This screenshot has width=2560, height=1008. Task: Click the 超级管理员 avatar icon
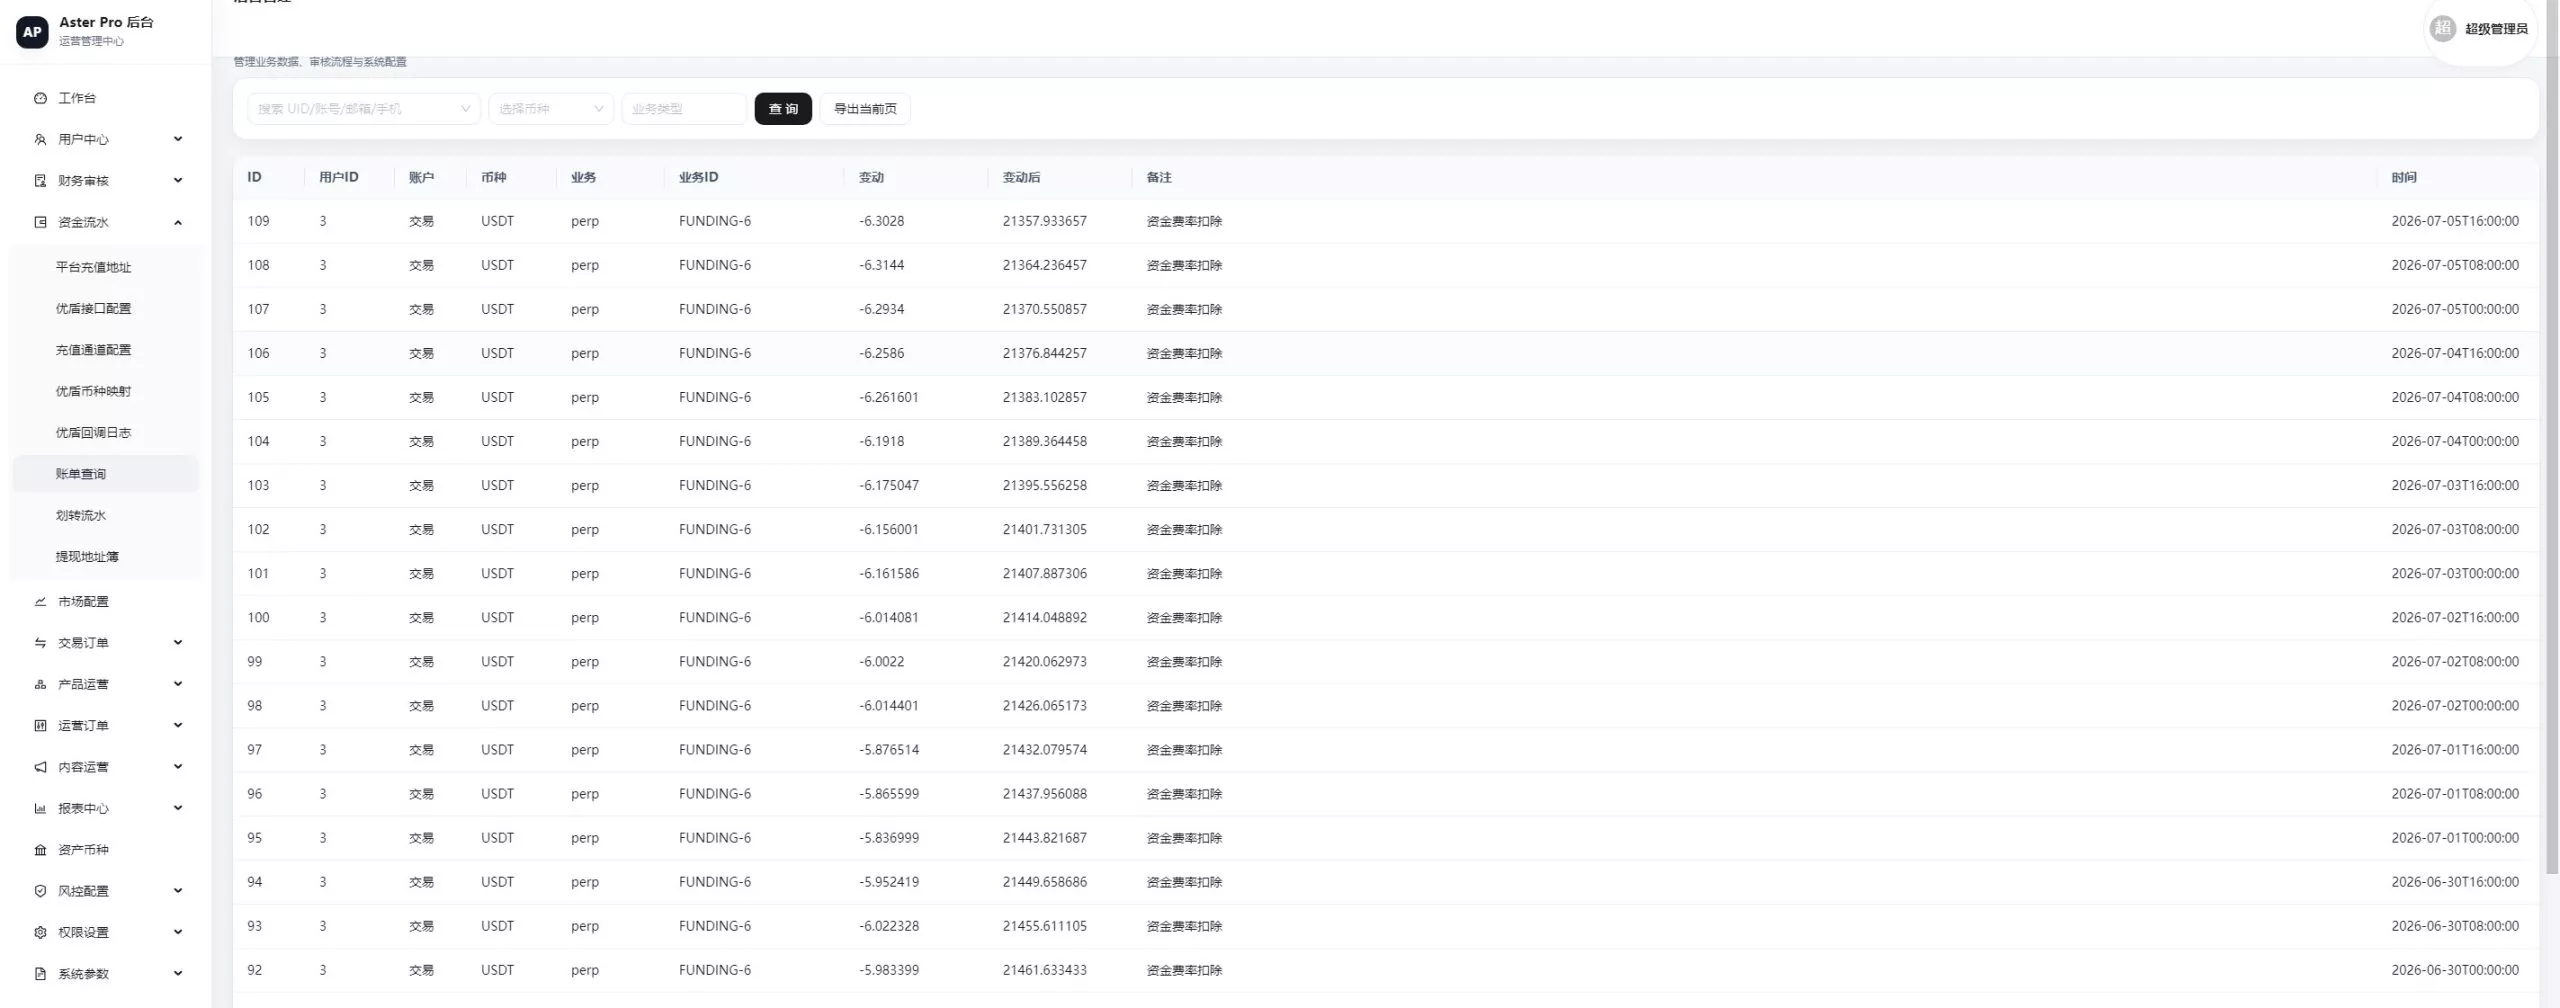(x=2443, y=28)
